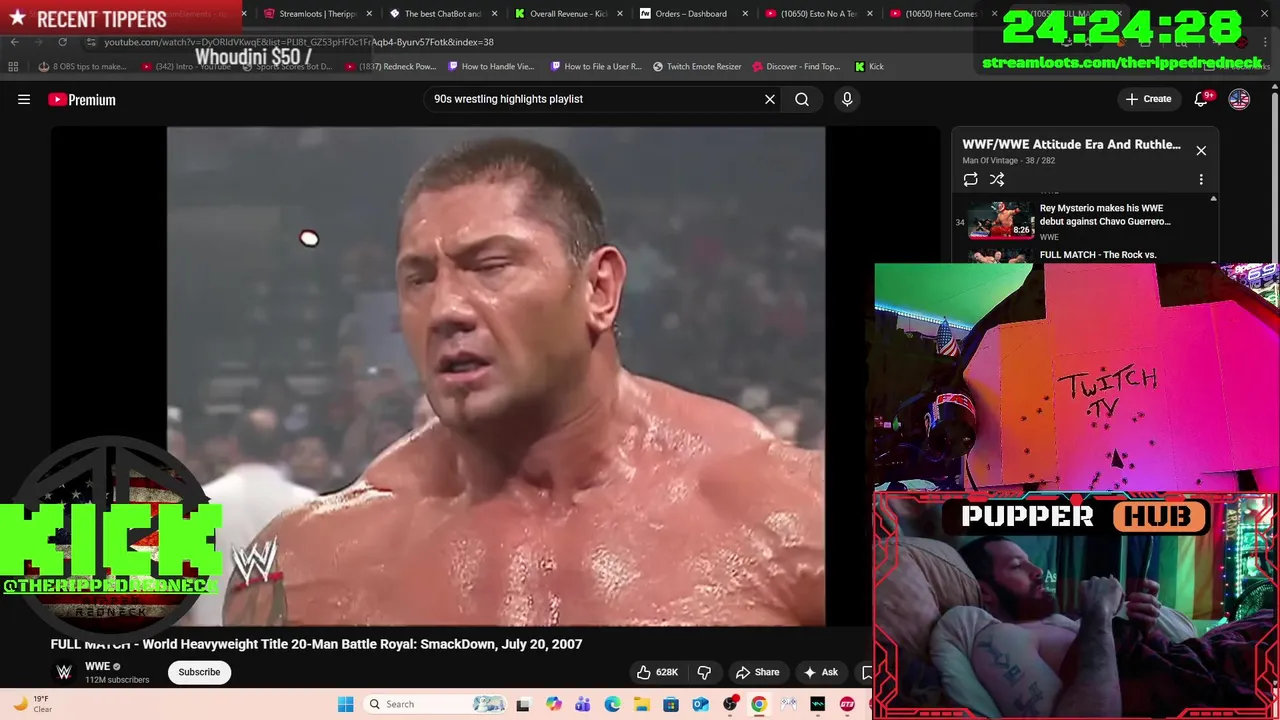Run the search with the magnifier button
1280x720 pixels.
(x=802, y=99)
